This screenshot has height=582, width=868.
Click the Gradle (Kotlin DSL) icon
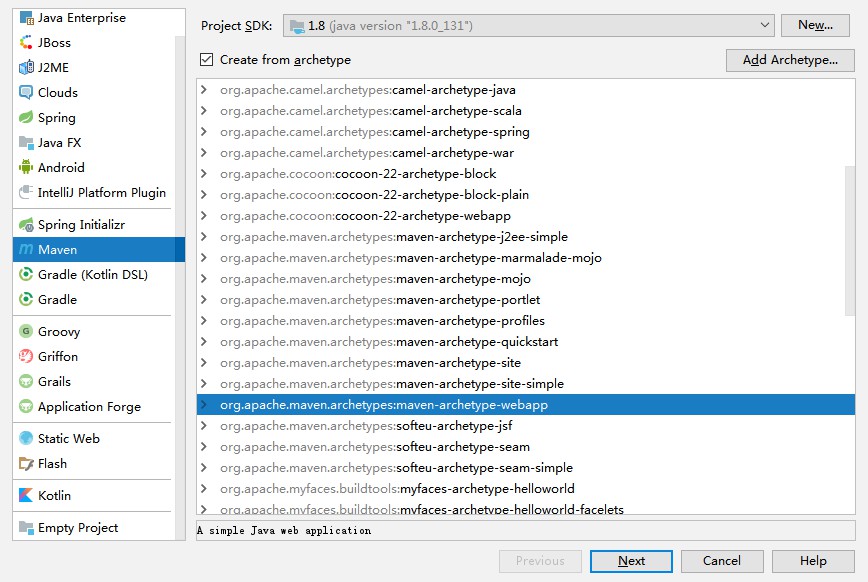click(26, 274)
